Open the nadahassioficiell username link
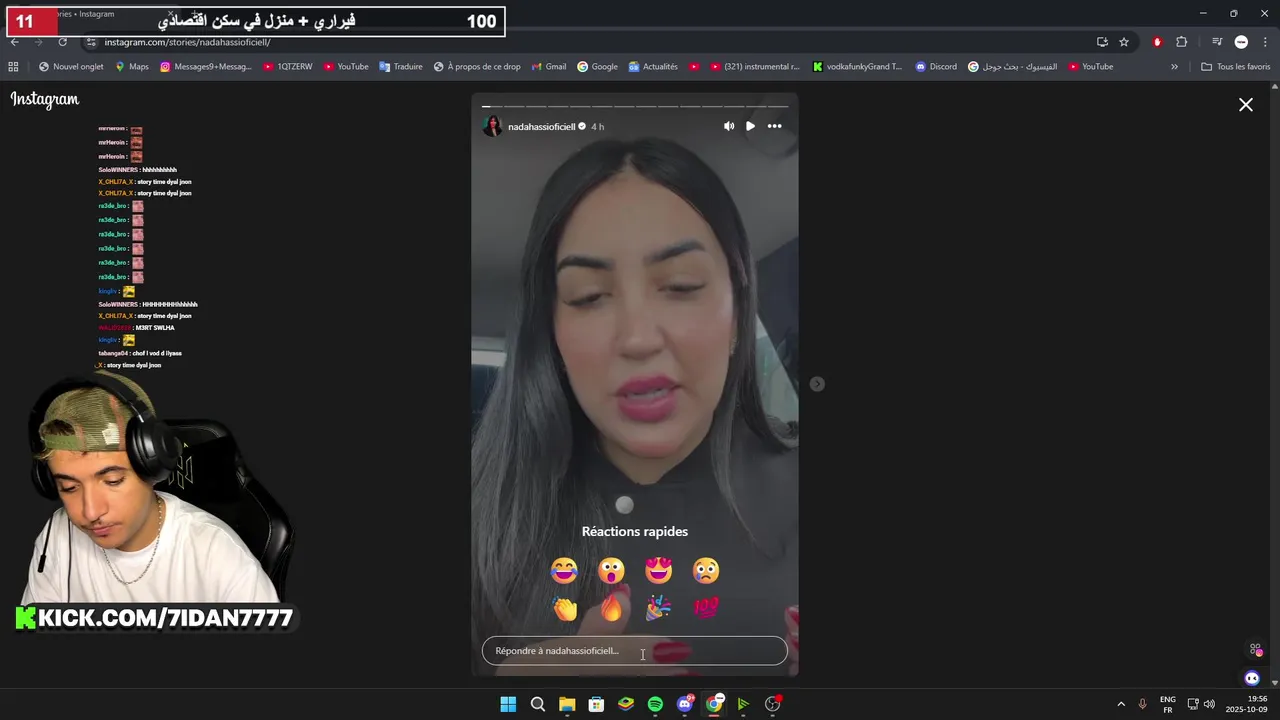 tap(541, 127)
